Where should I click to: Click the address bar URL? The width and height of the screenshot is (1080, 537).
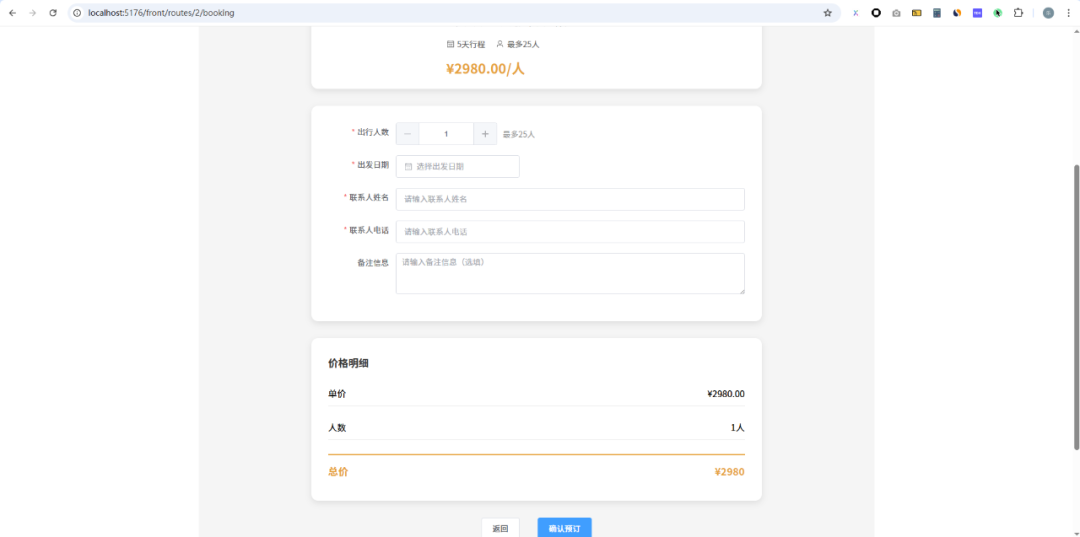point(161,13)
